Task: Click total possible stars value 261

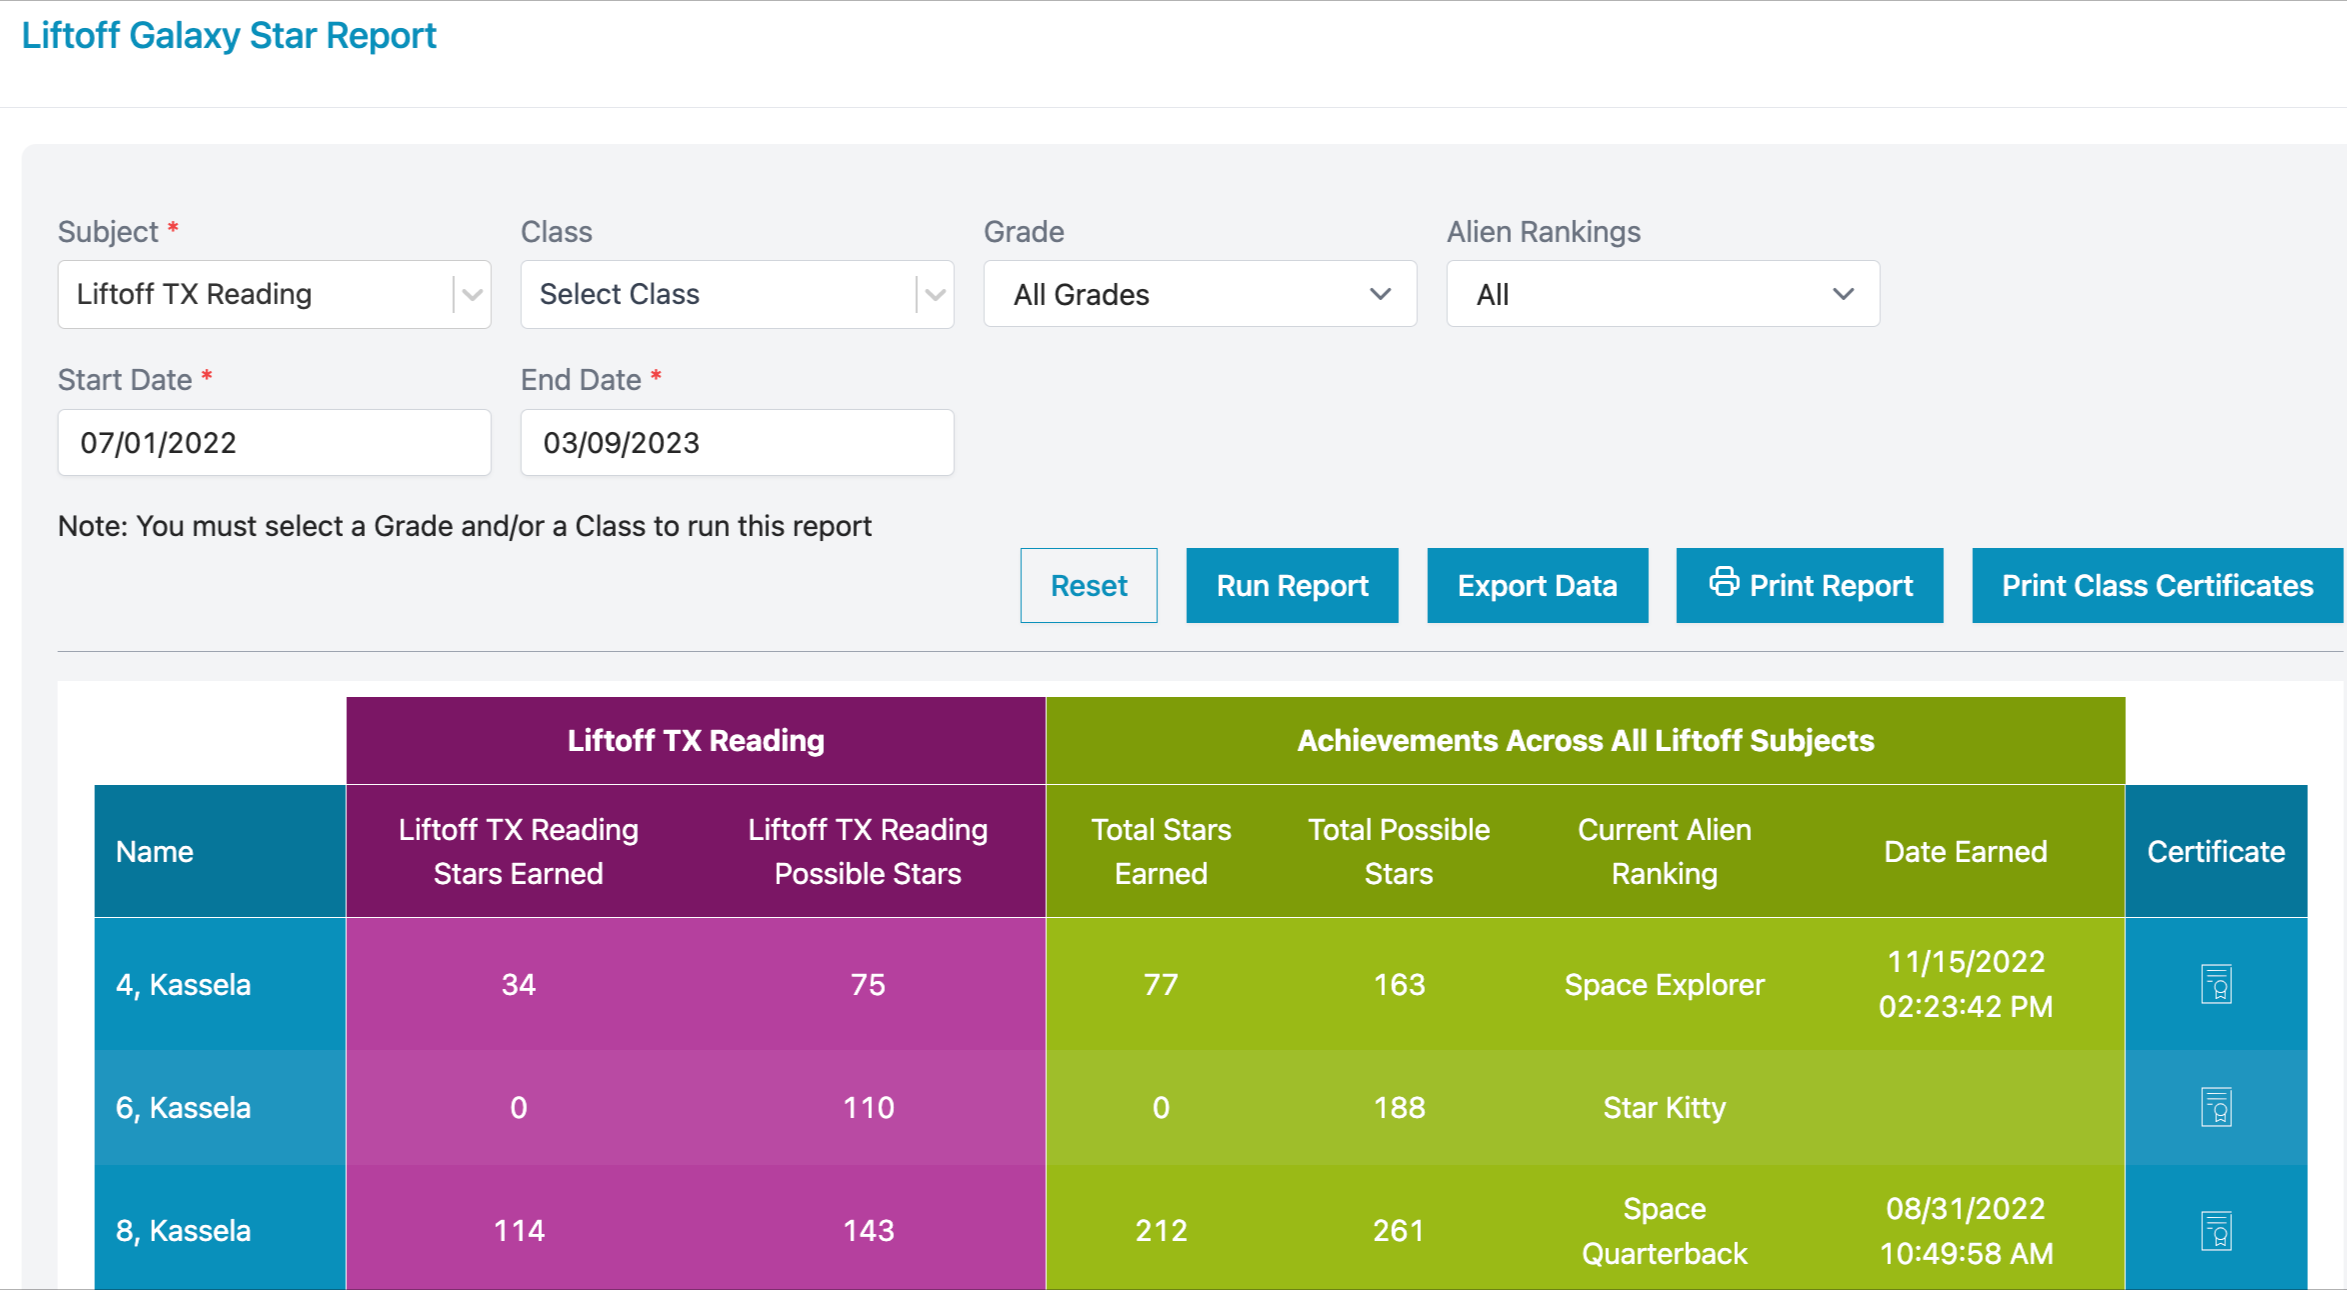Action: click(x=1398, y=1230)
